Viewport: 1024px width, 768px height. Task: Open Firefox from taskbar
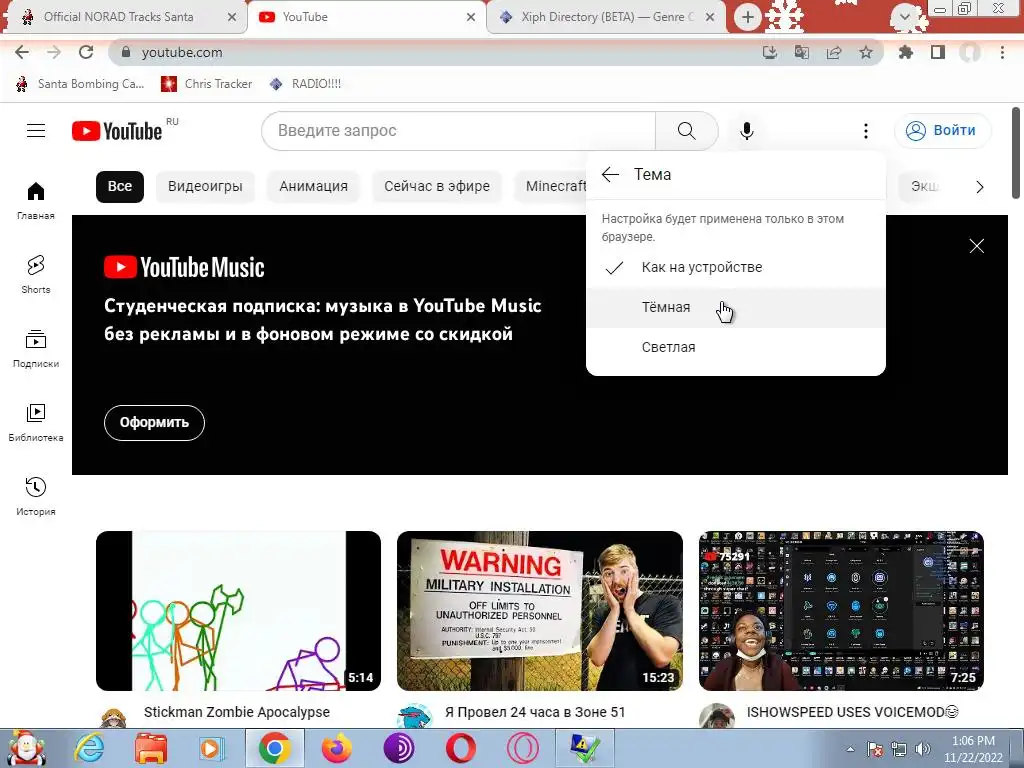[x=336, y=748]
